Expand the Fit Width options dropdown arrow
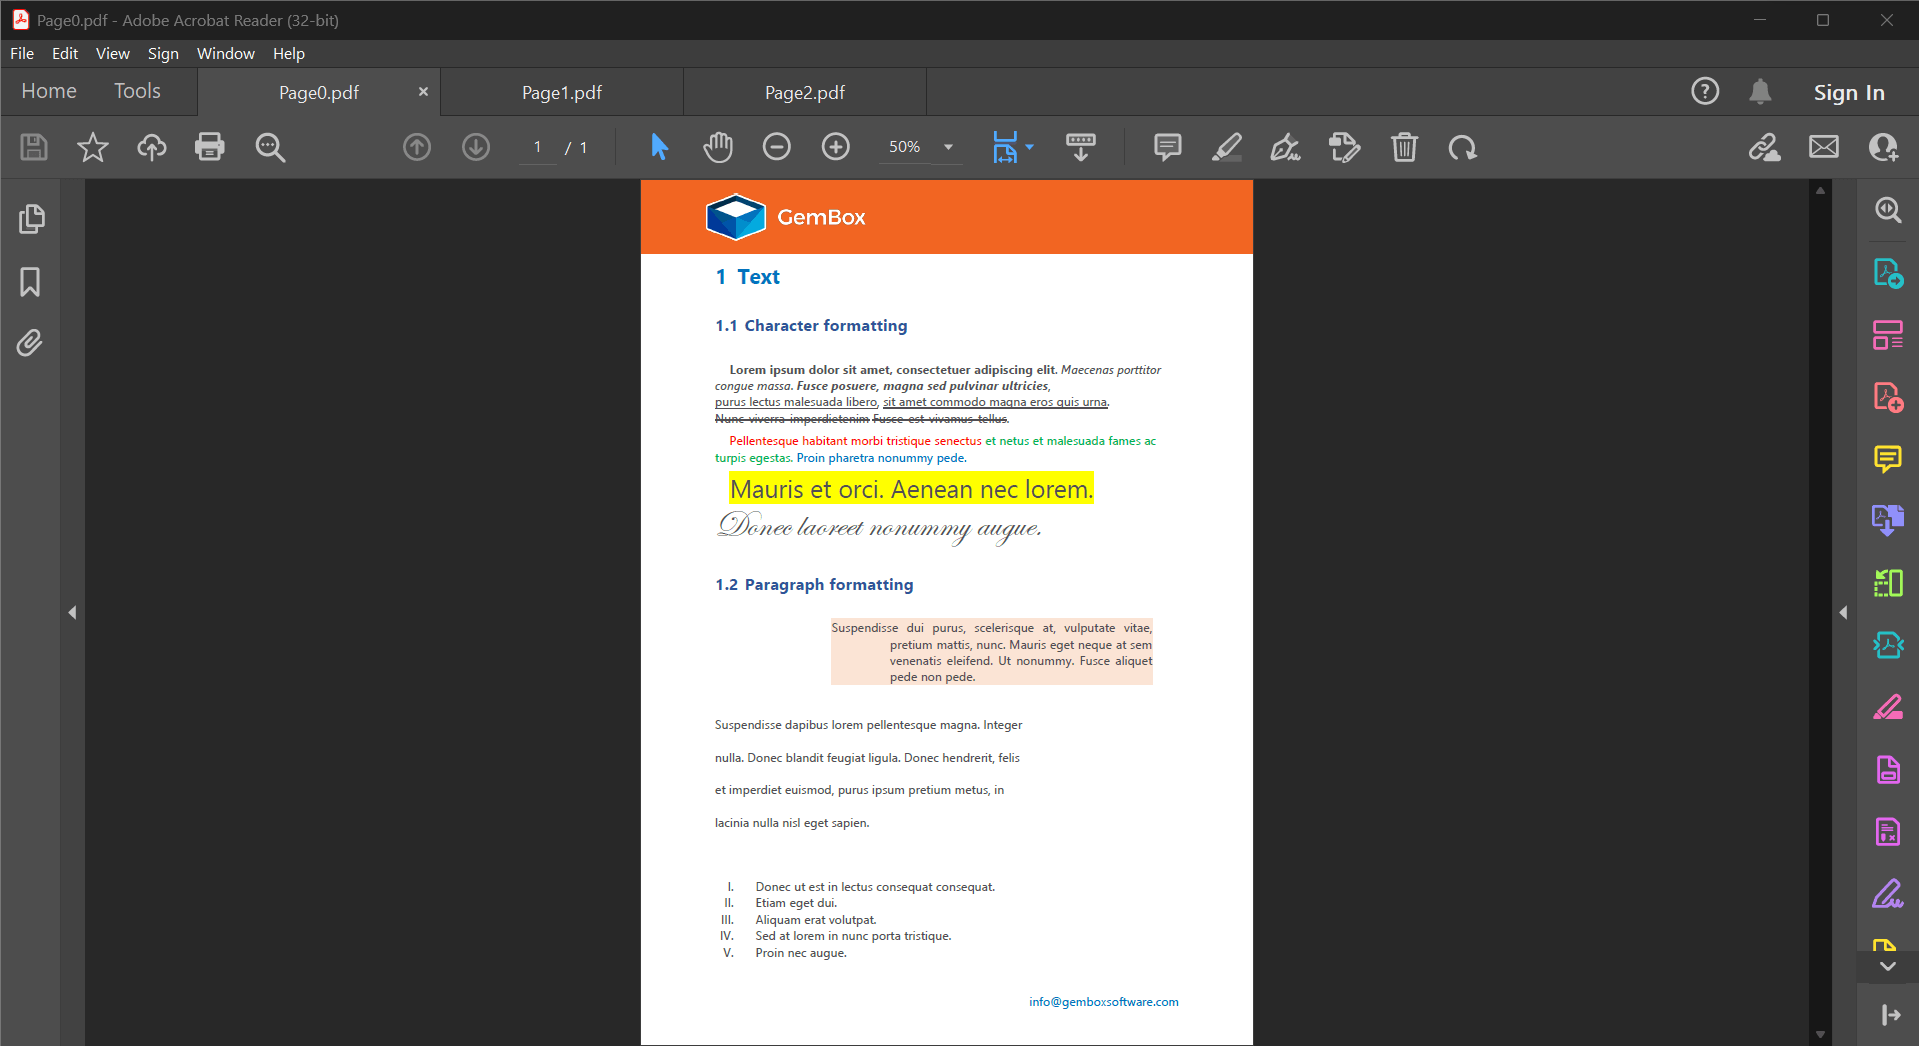 [x=1030, y=147]
